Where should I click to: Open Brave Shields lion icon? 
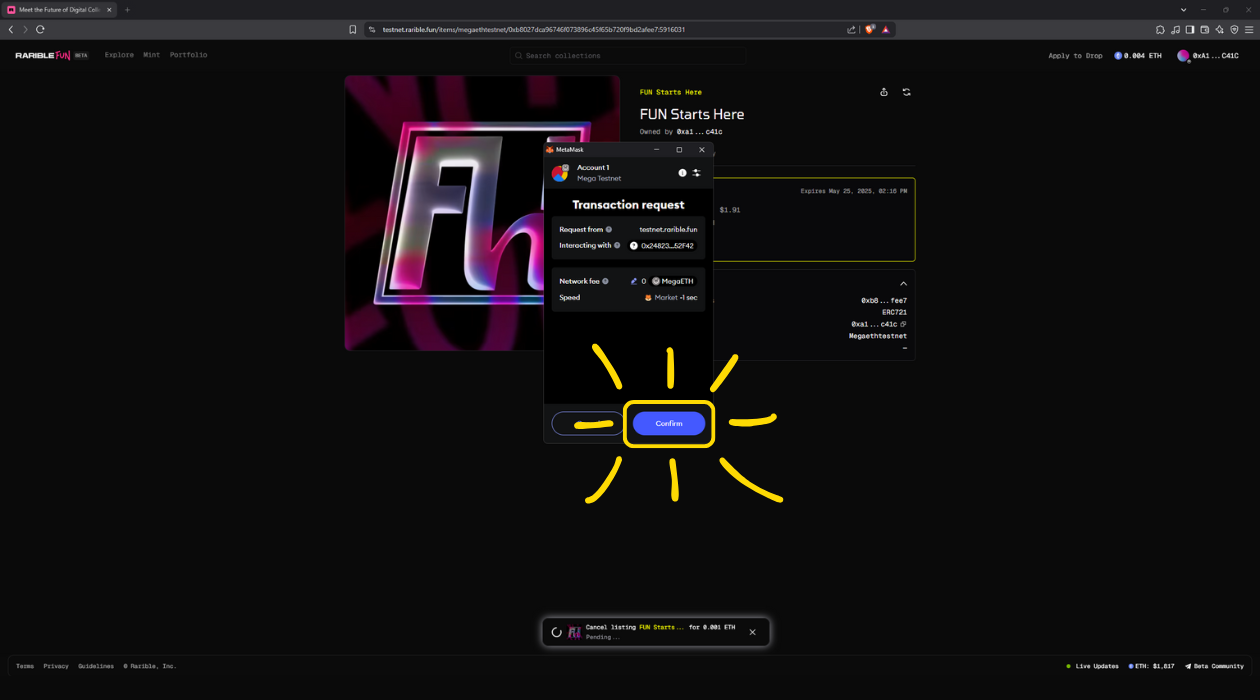tap(870, 29)
